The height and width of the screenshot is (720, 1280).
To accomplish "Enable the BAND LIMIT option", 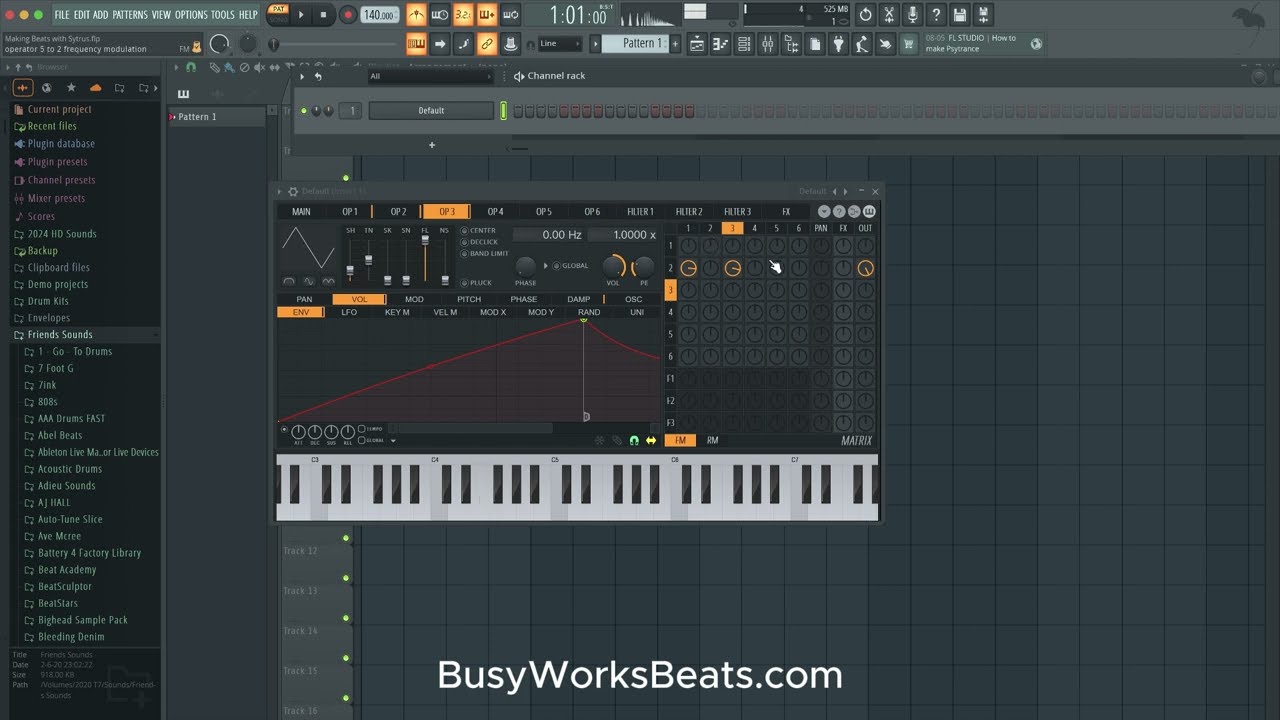I will [x=485, y=254].
